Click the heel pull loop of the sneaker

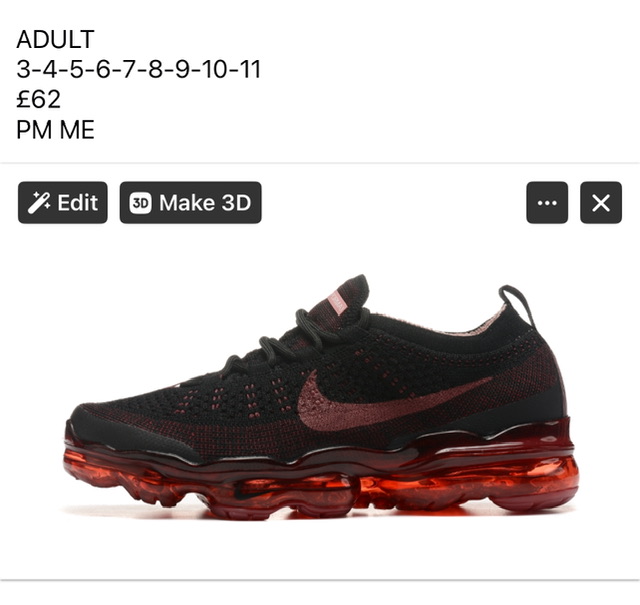coord(516,304)
